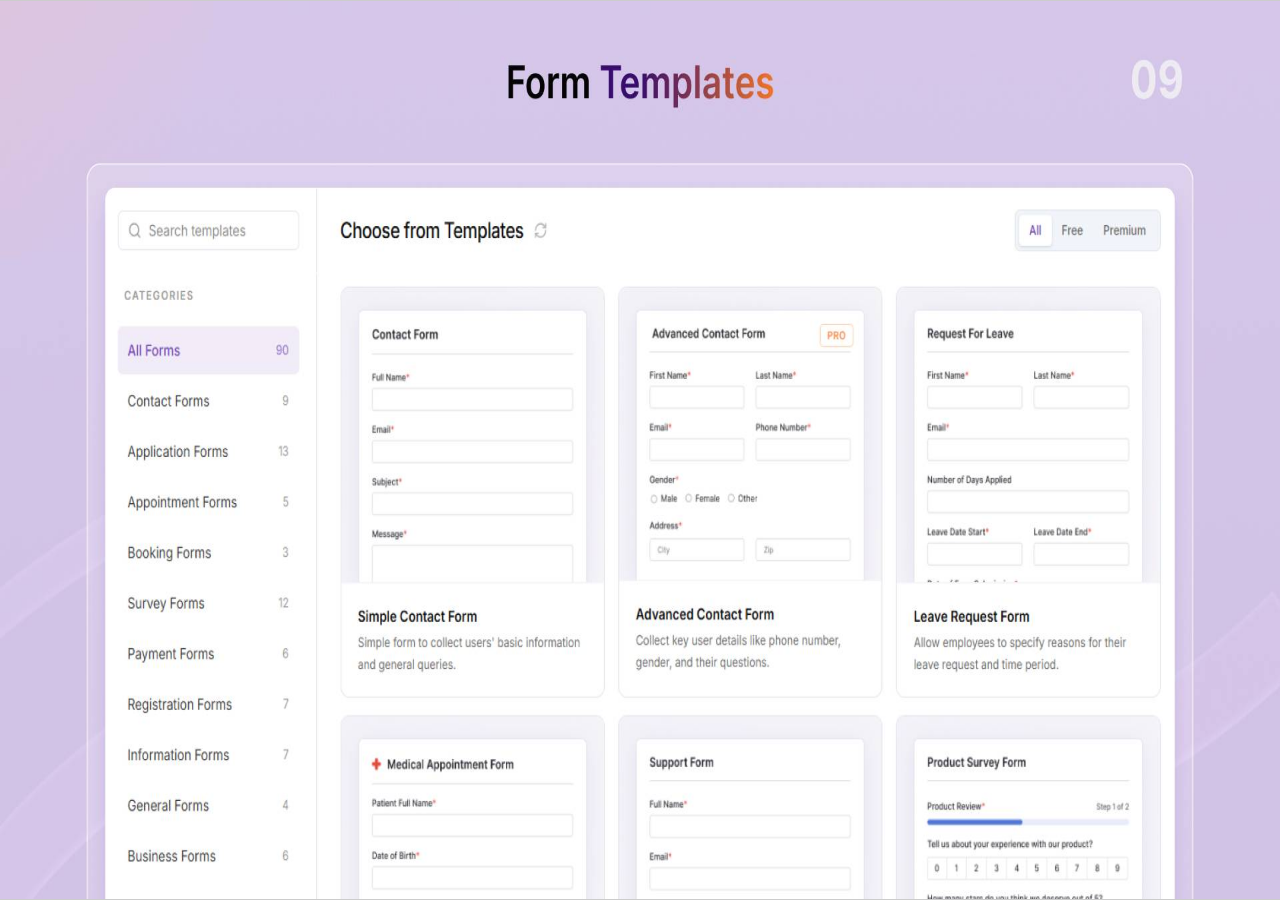This screenshot has height=900, width=1280.
Task: Click the Support Form preview thumbnail
Action: [x=750, y=819]
